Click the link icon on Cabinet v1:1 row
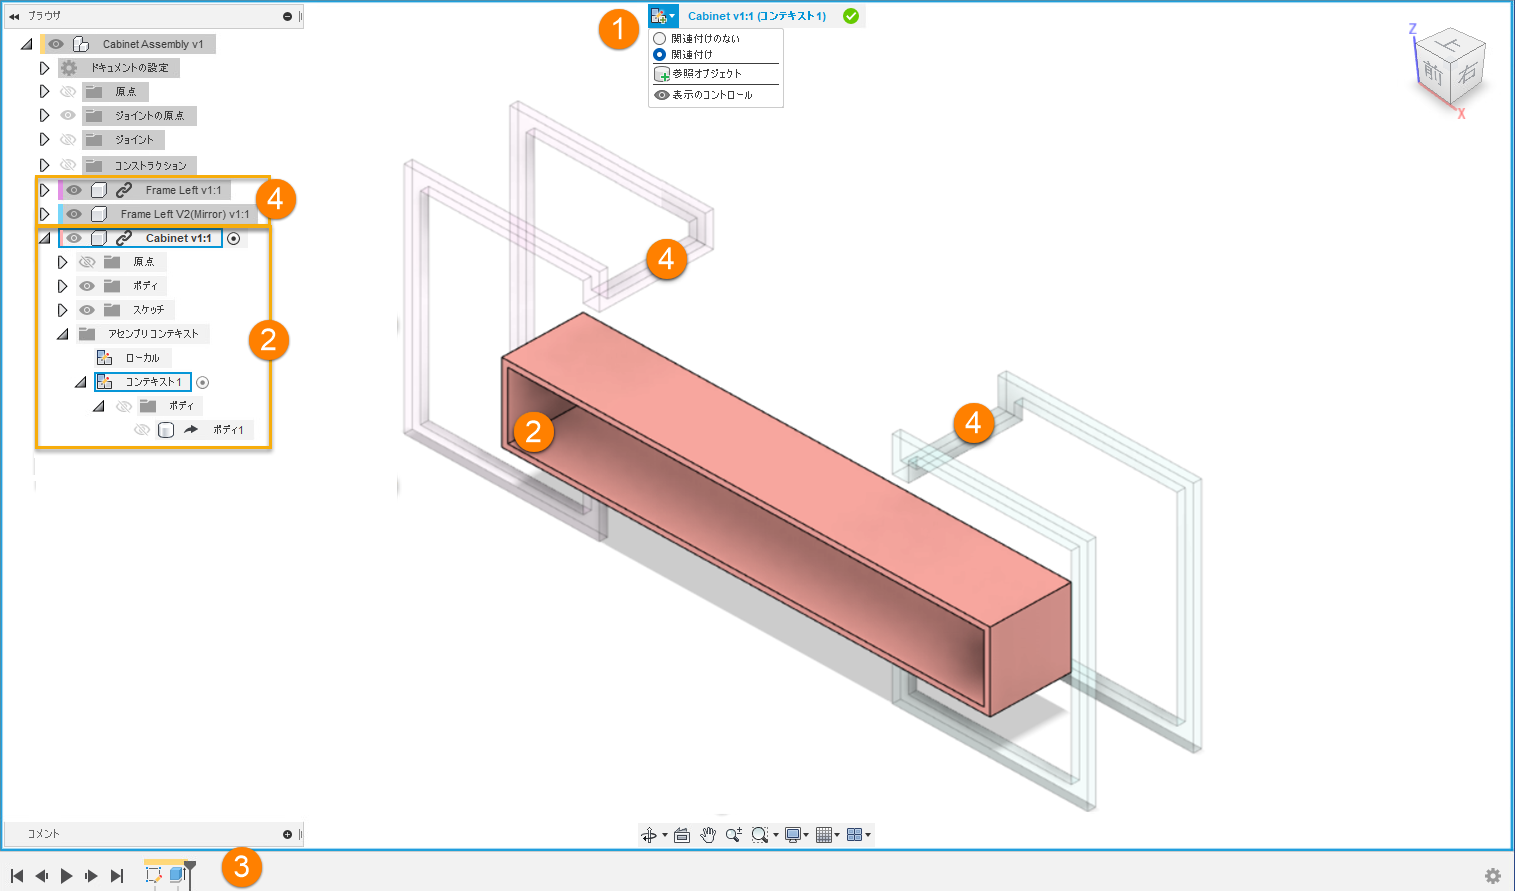The width and height of the screenshot is (1515, 891). tap(124, 238)
